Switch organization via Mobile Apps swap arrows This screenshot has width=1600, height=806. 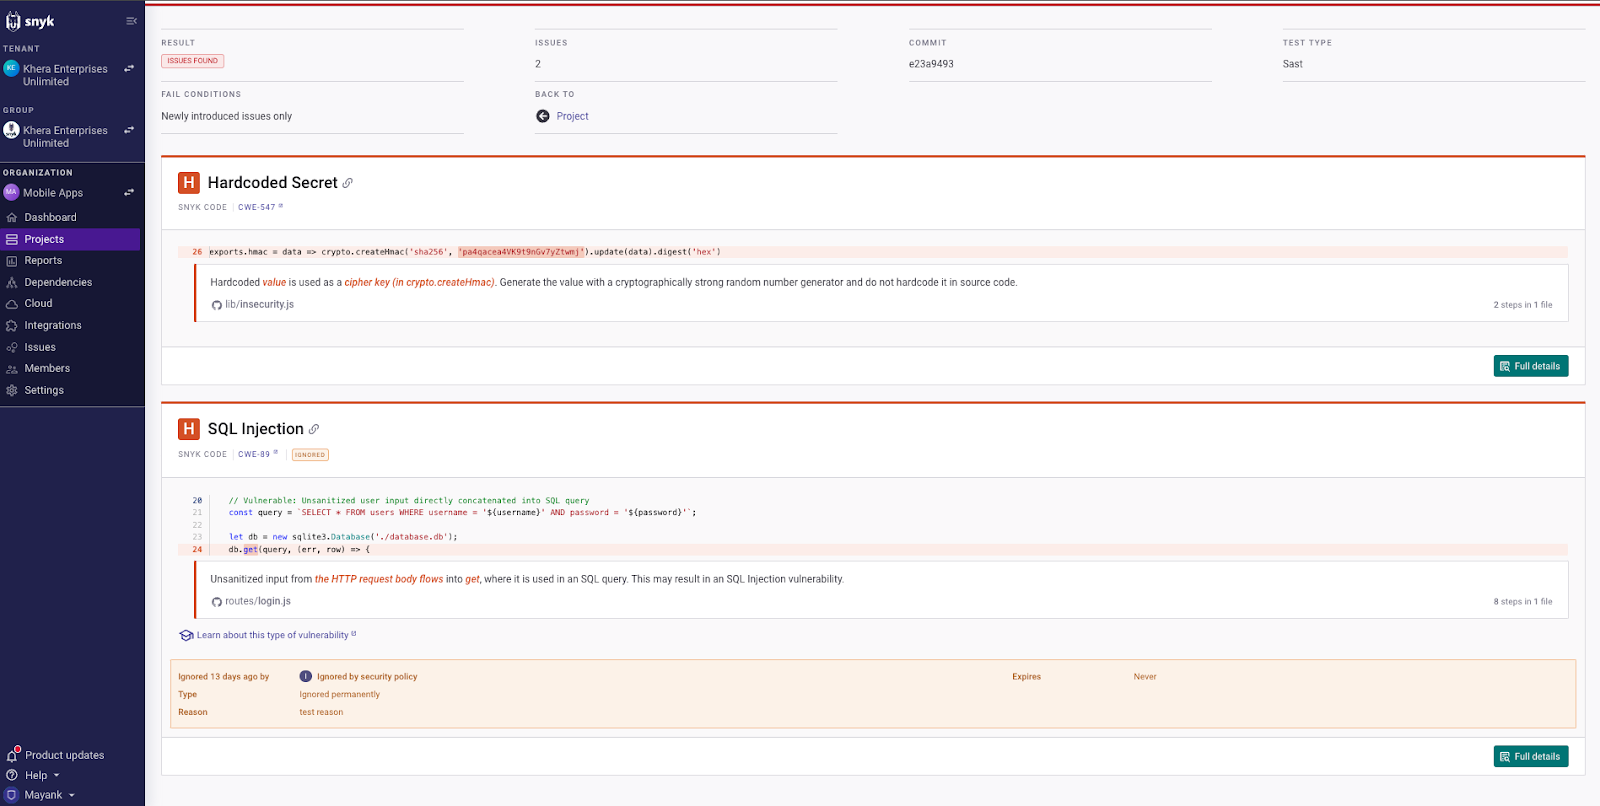pyautogui.click(x=129, y=193)
